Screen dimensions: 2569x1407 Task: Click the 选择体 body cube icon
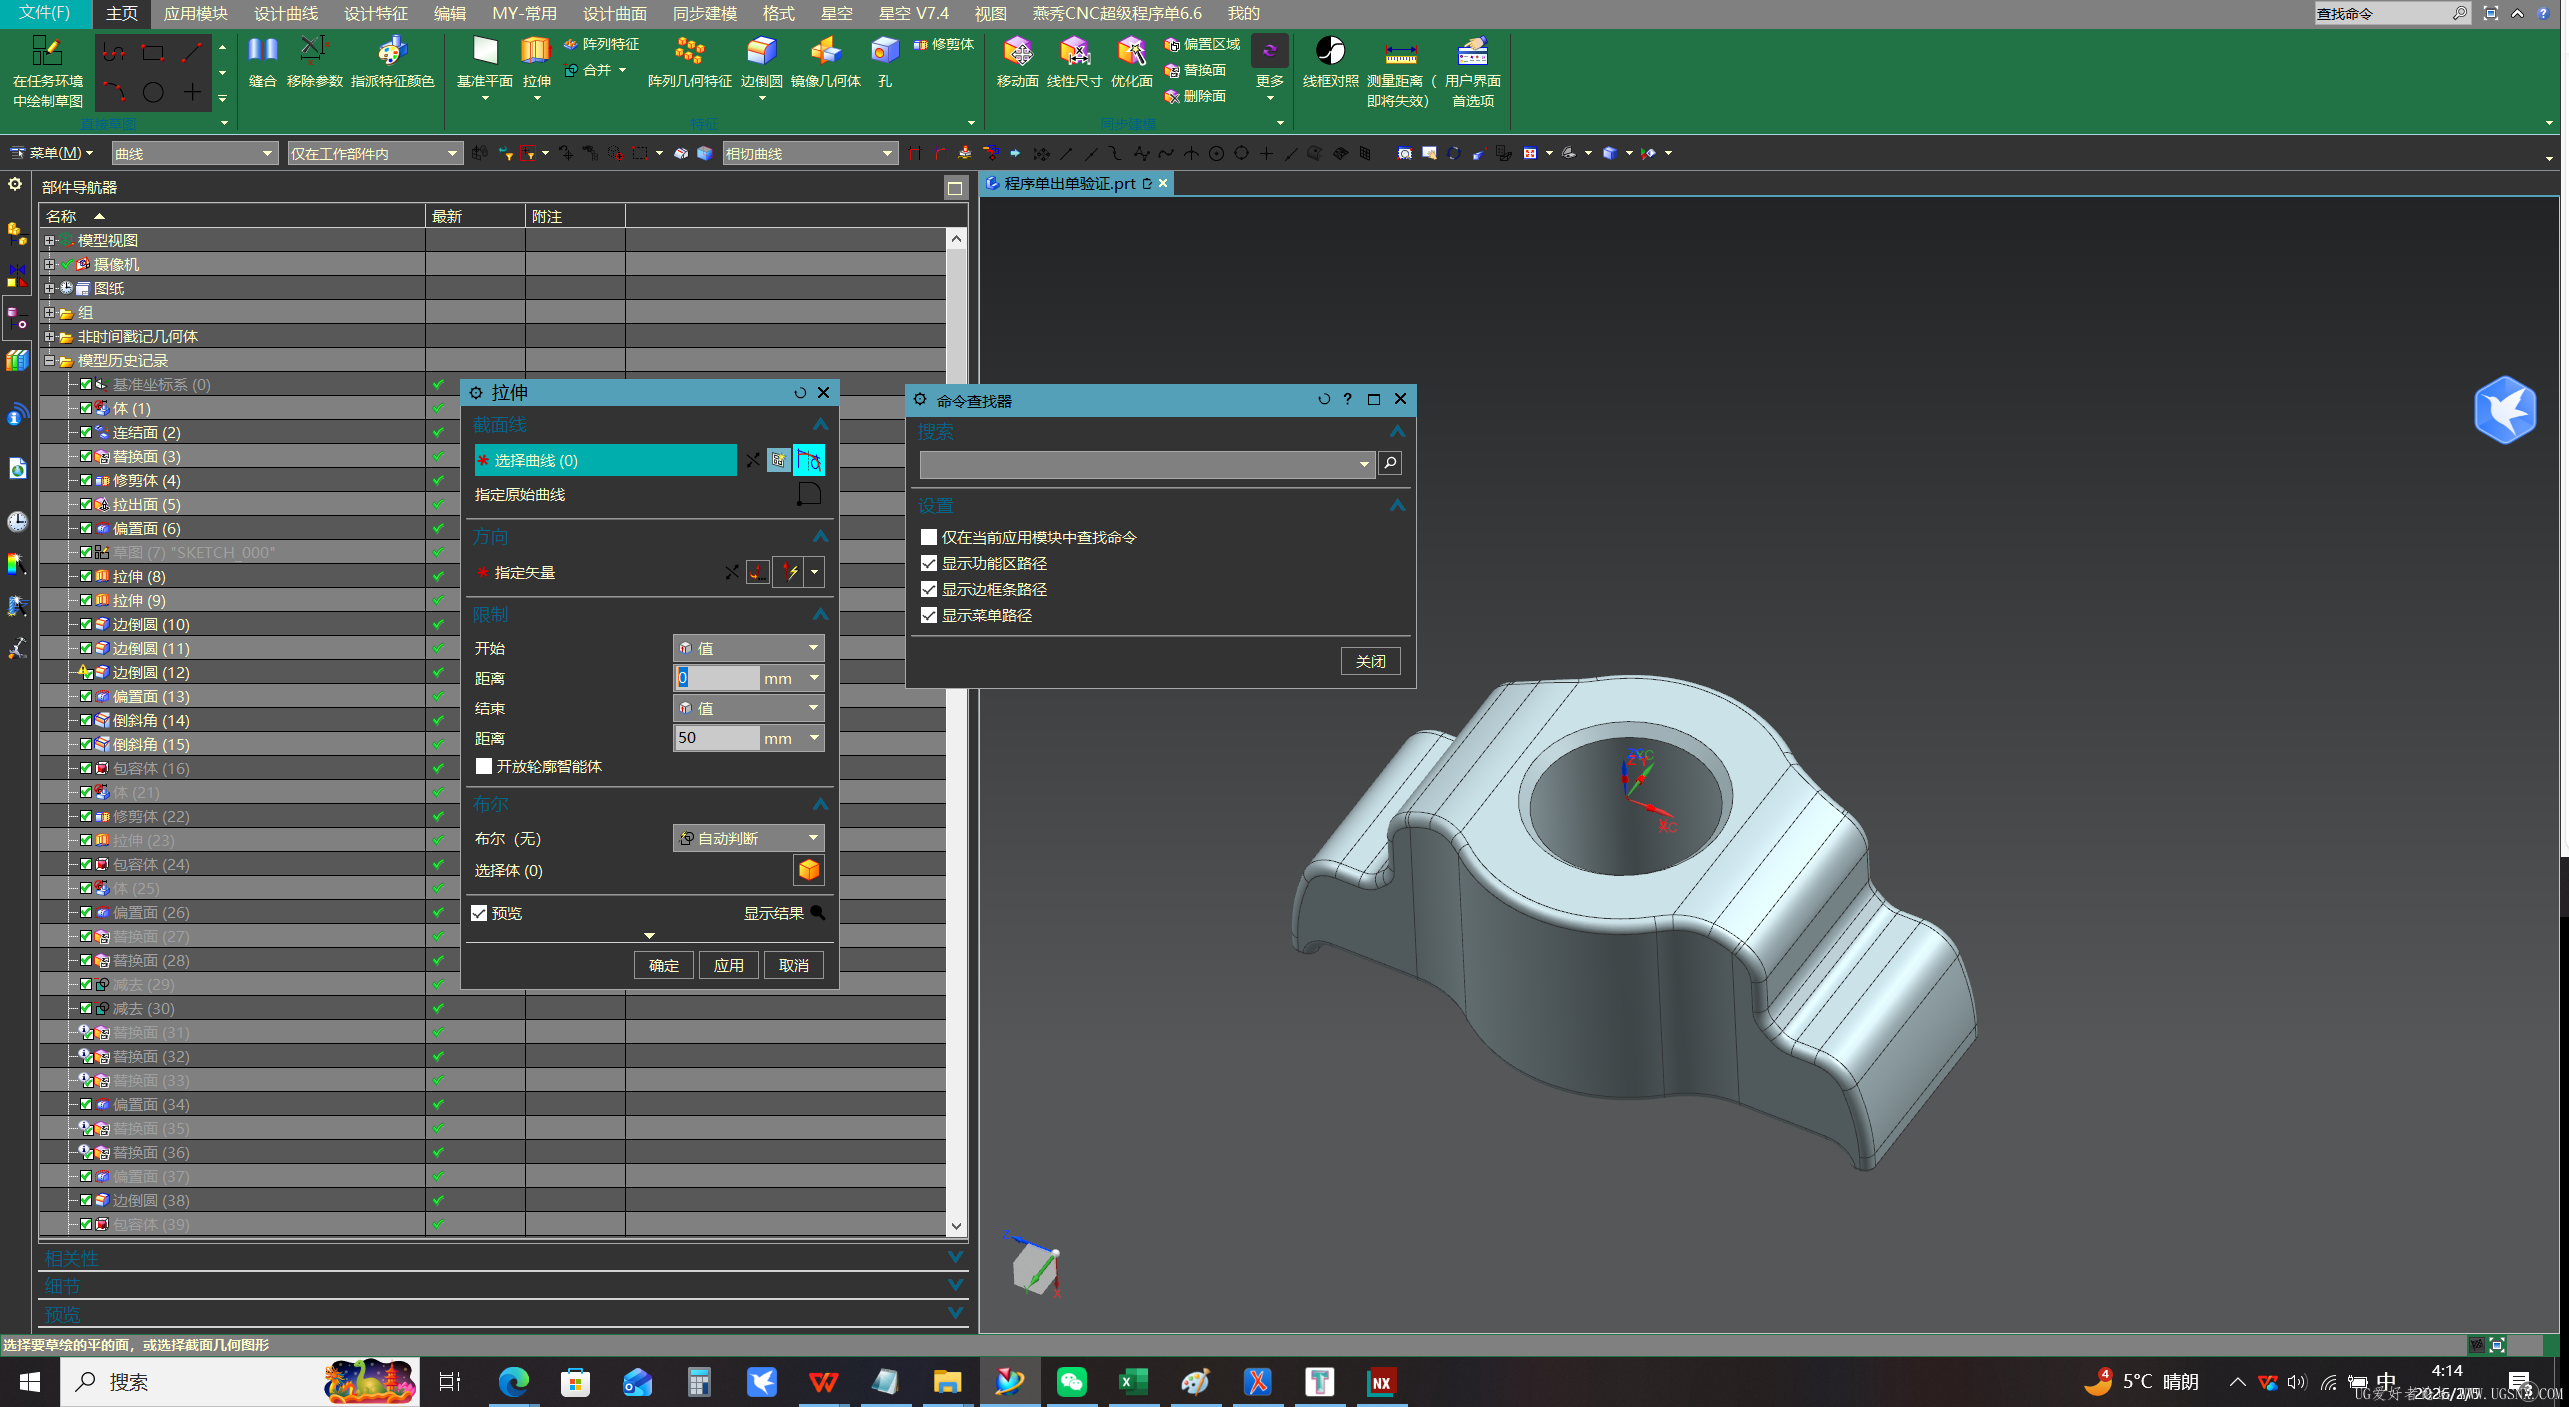(x=808, y=870)
